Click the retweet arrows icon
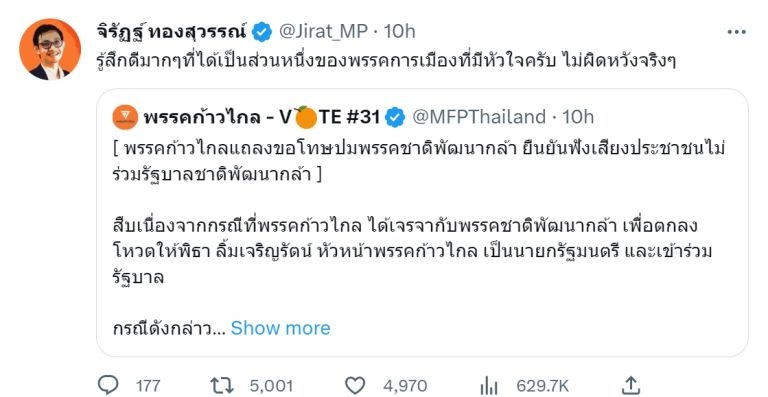This screenshot has height=397, width=768. tap(222, 386)
